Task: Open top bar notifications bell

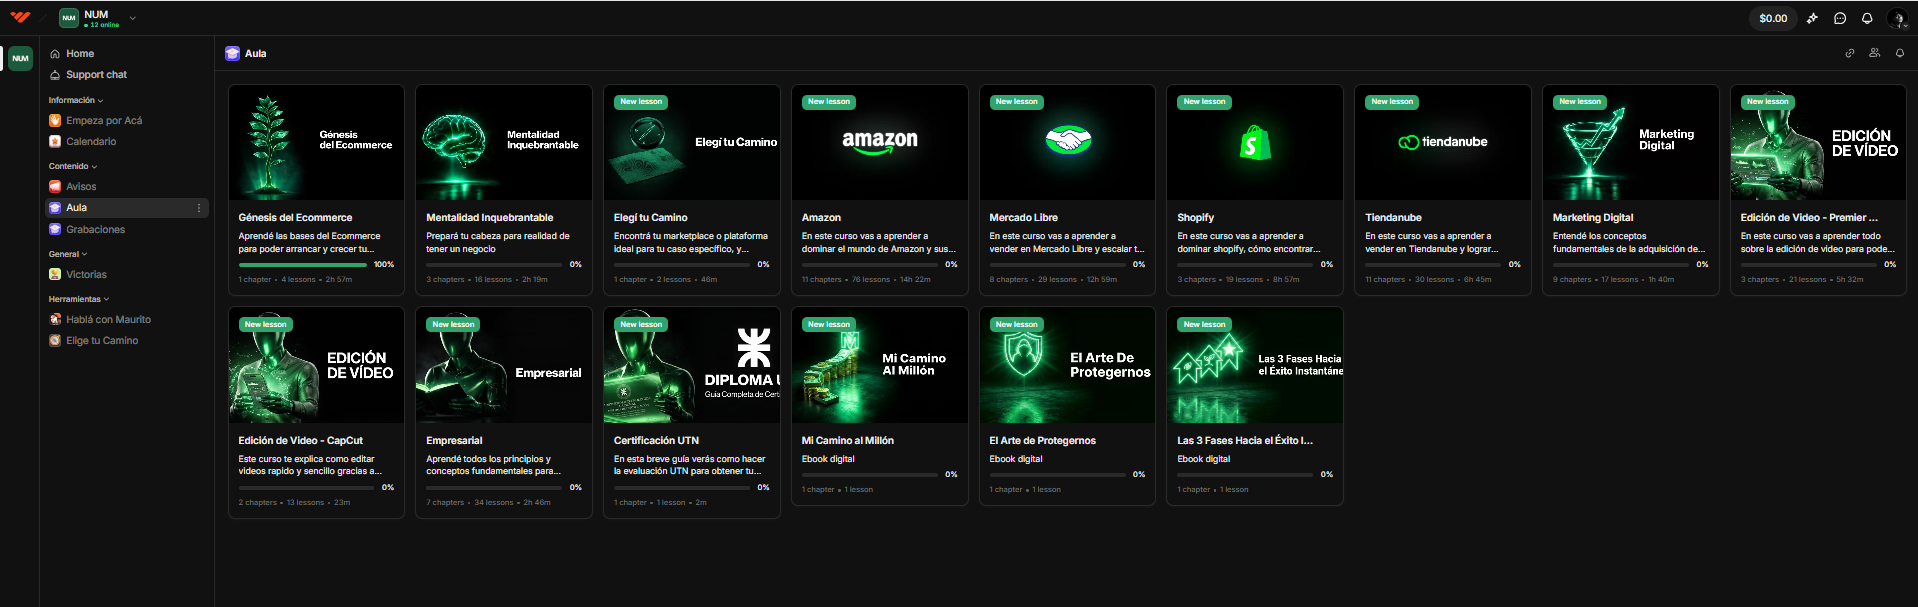Action: point(1867,18)
